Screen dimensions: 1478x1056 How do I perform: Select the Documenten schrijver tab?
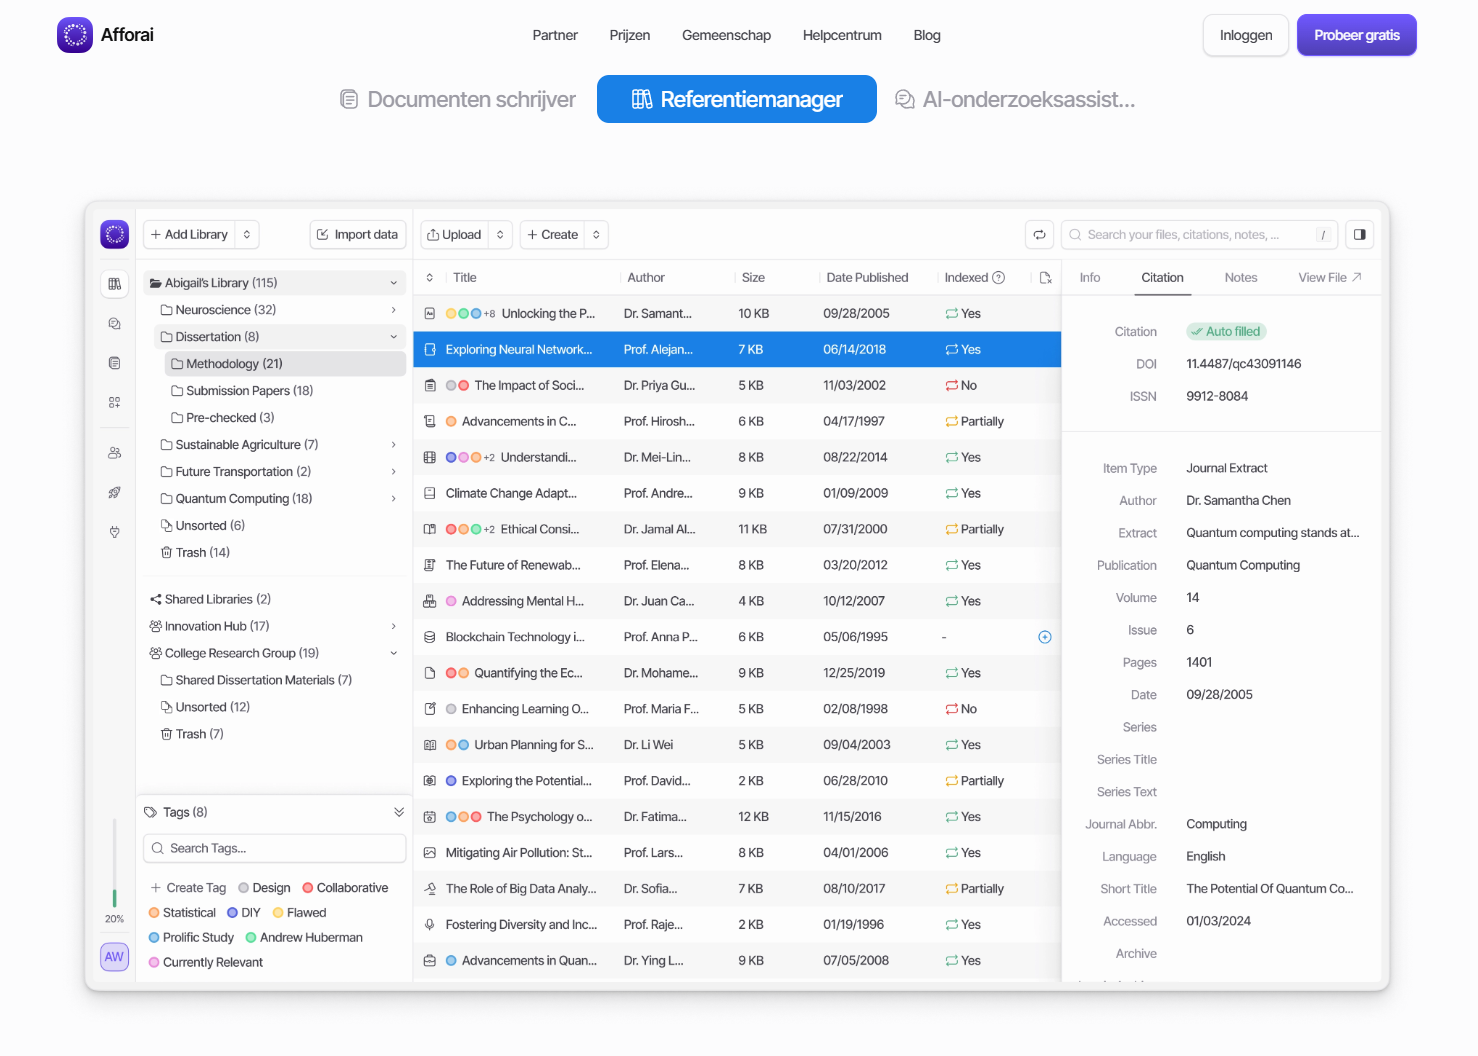pos(458,100)
